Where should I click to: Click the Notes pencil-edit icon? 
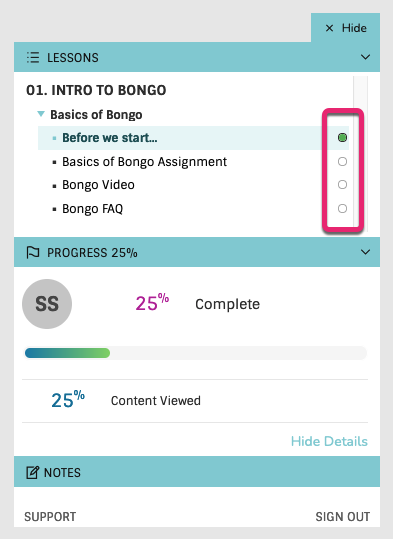(33, 473)
